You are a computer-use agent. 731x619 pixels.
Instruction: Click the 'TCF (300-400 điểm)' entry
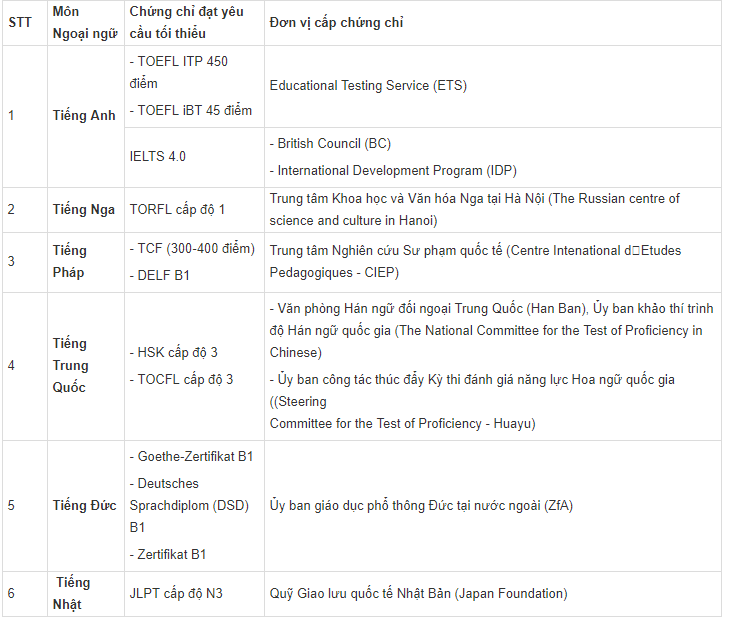[x=192, y=248]
